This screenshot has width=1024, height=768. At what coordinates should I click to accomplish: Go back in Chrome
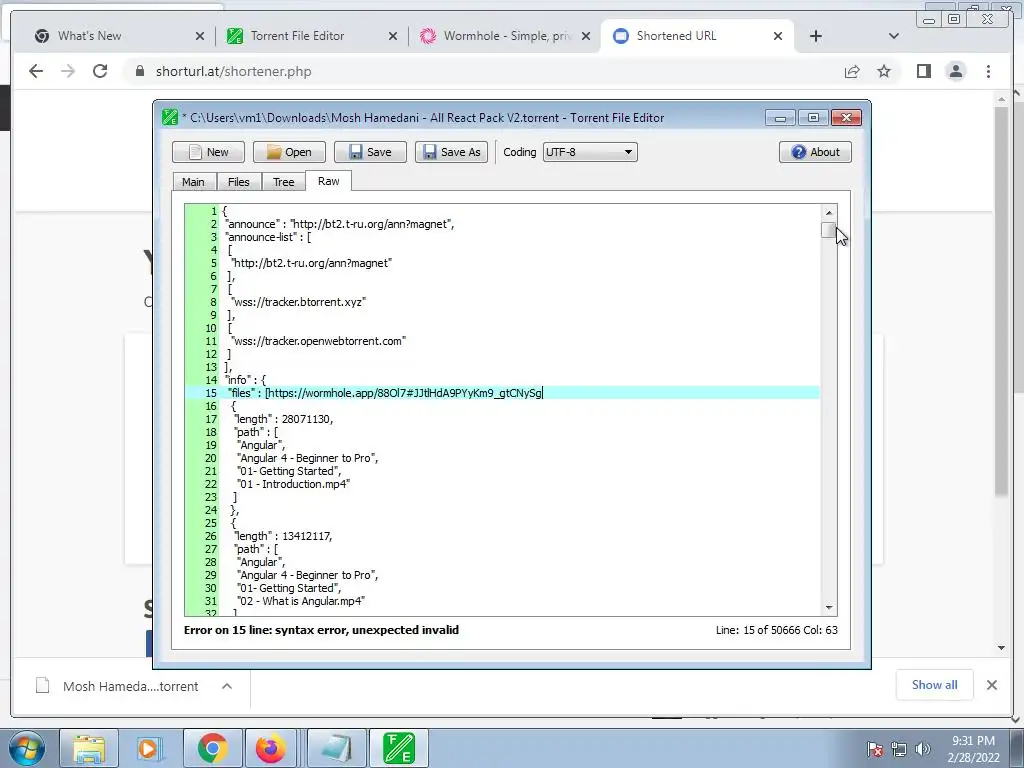pos(36,71)
